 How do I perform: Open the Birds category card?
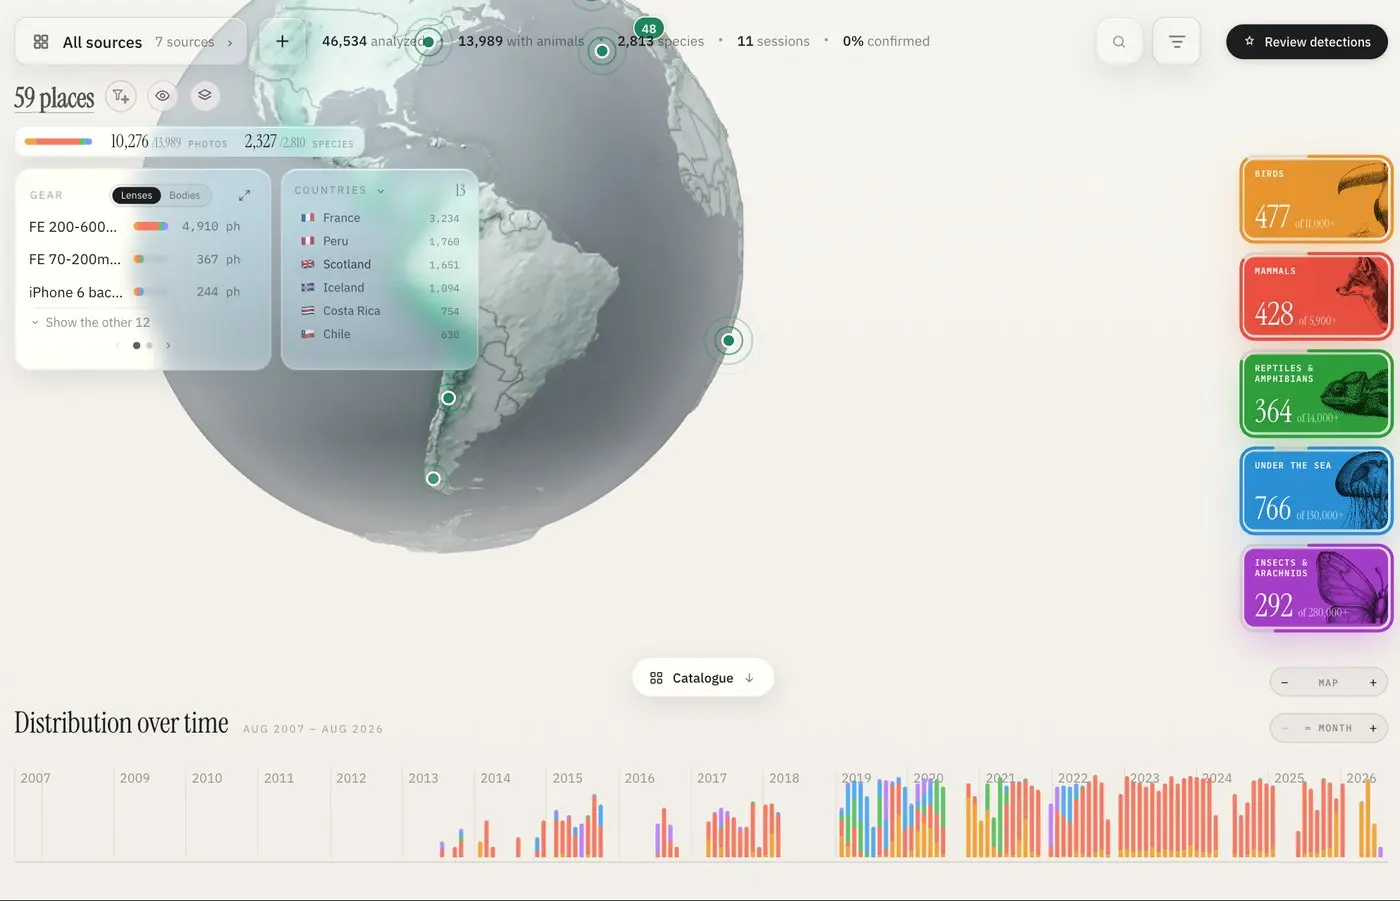coord(1316,199)
